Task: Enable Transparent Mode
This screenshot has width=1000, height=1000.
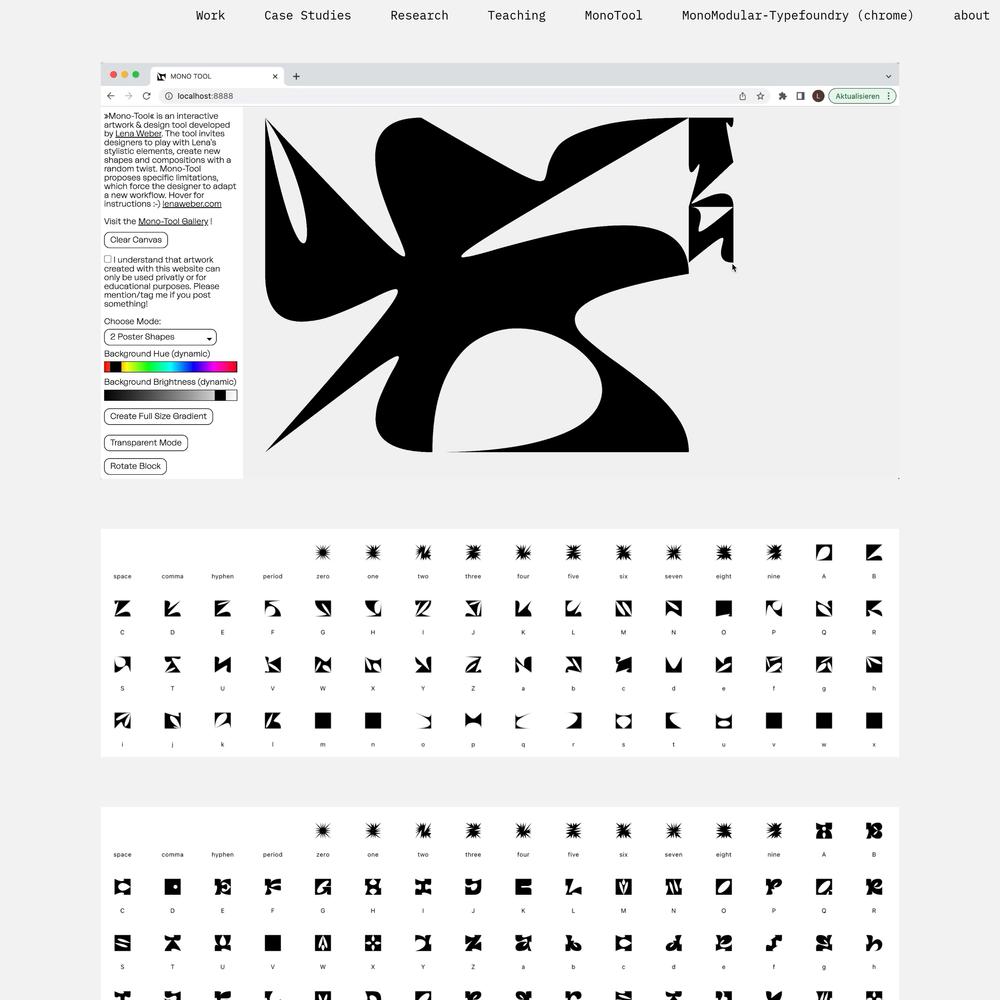Action: pos(145,443)
